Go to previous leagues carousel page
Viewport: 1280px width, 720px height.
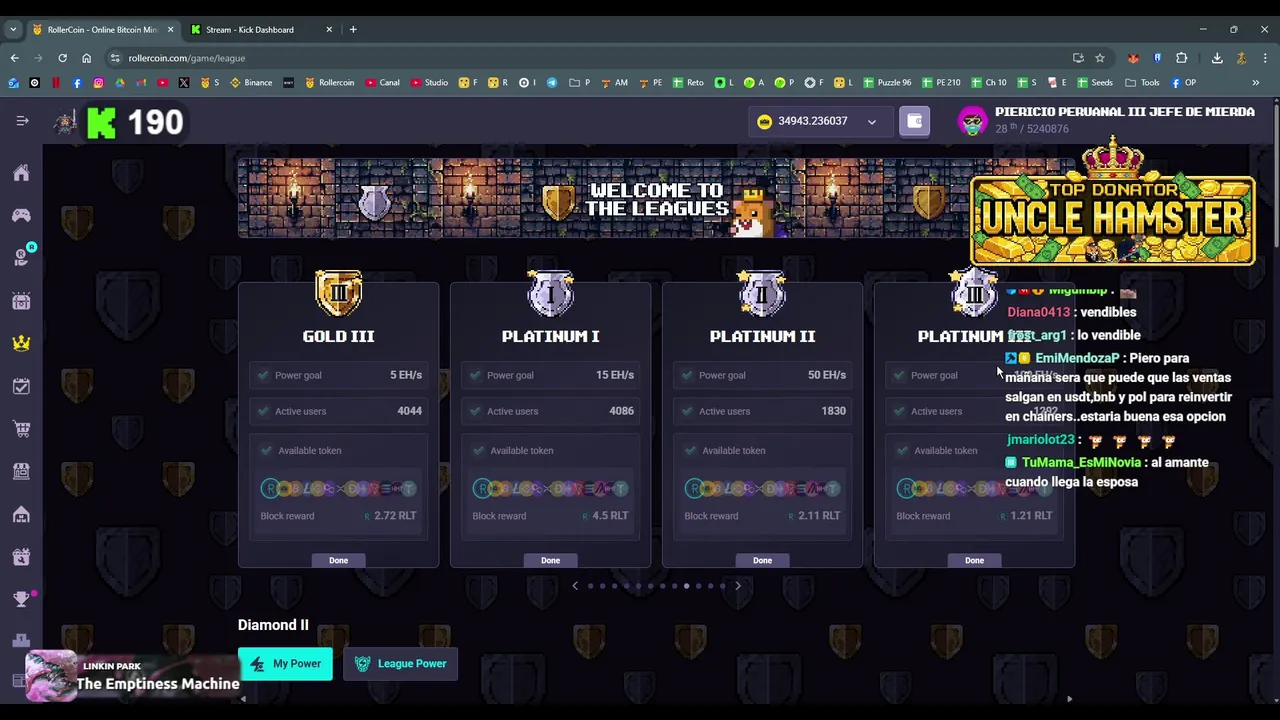(575, 586)
